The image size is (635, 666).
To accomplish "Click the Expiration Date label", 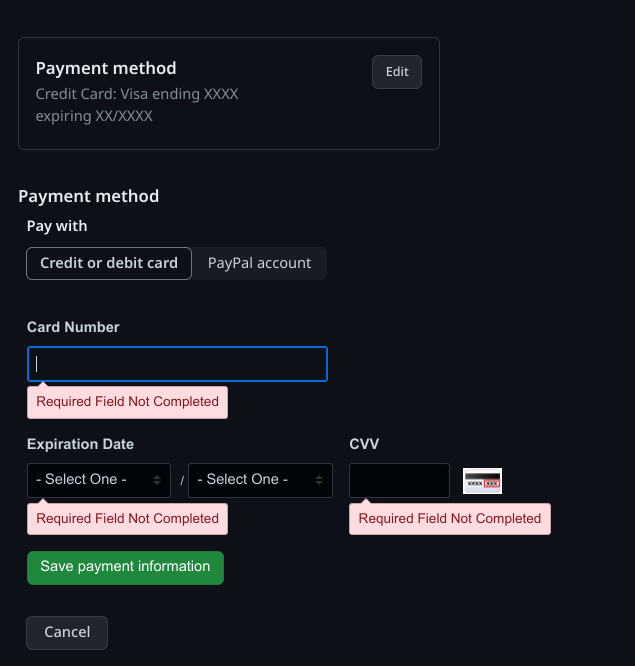I will 80,444.
